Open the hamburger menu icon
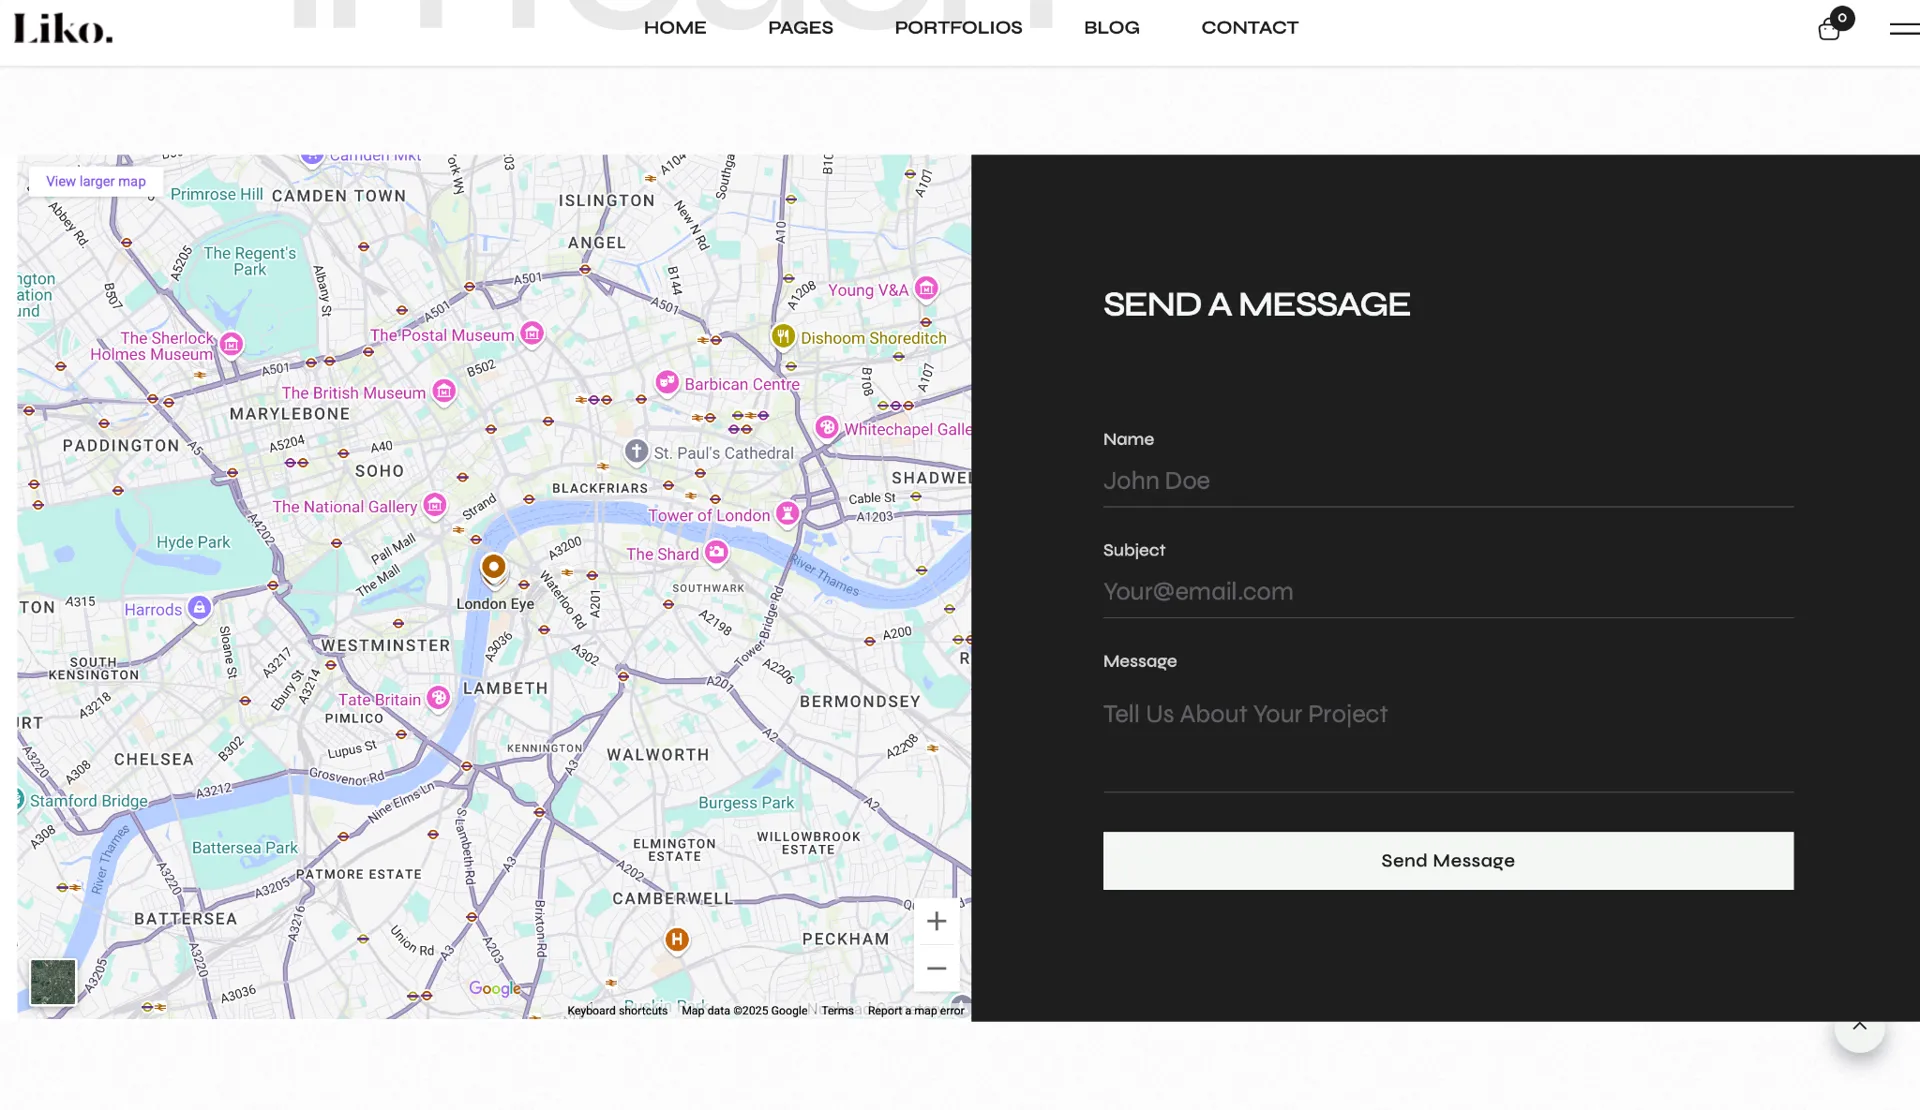This screenshot has width=1920, height=1110. tap(1903, 29)
